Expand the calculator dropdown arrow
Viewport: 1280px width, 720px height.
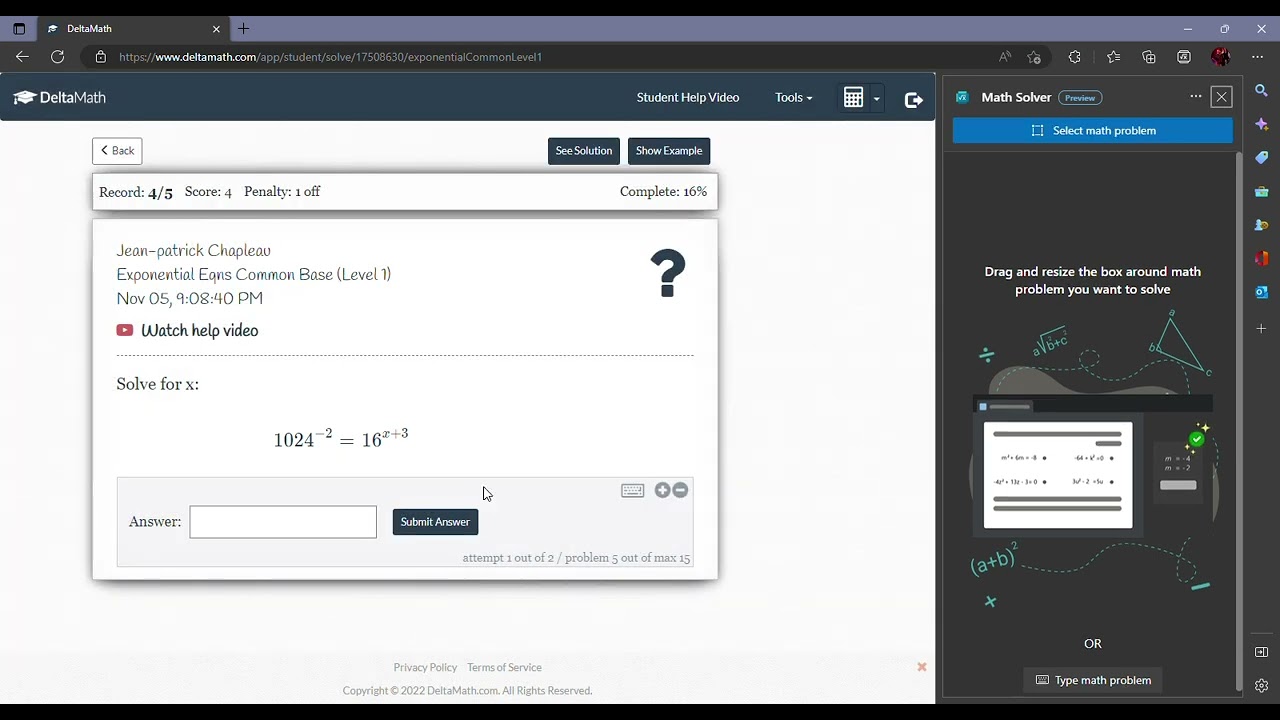876,98
